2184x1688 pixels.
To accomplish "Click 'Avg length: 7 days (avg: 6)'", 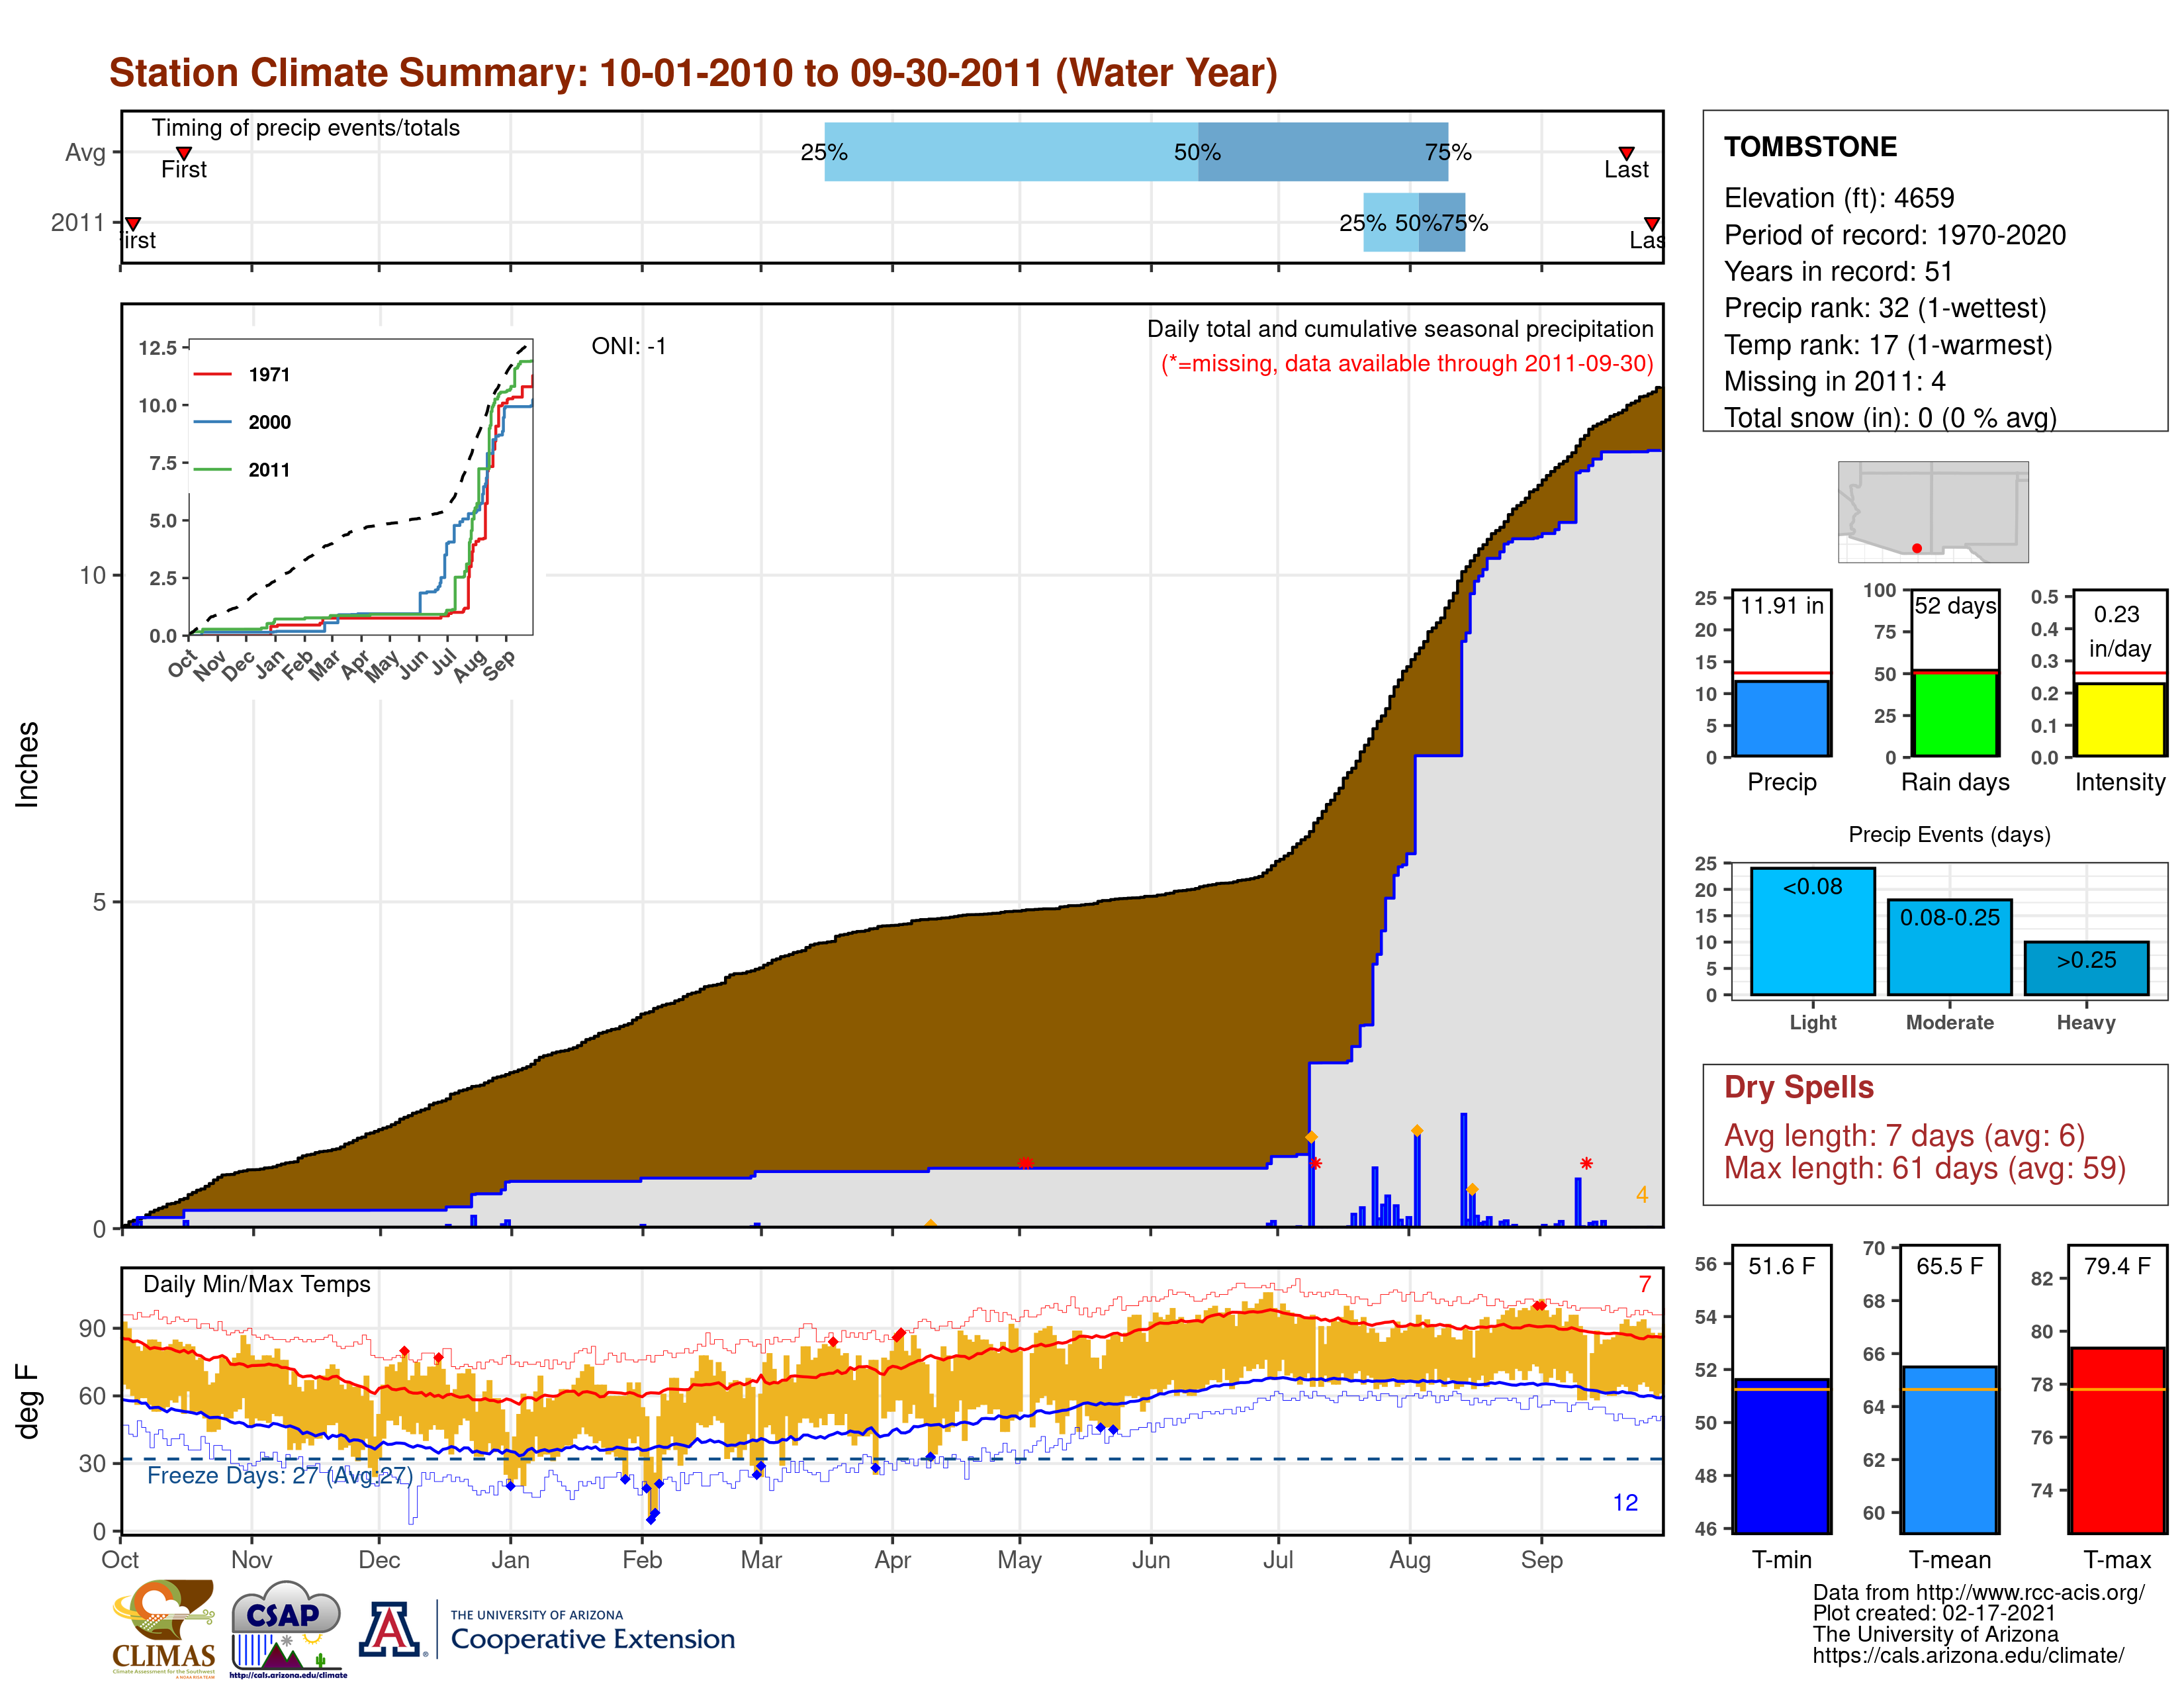I will (1905, 1136).
